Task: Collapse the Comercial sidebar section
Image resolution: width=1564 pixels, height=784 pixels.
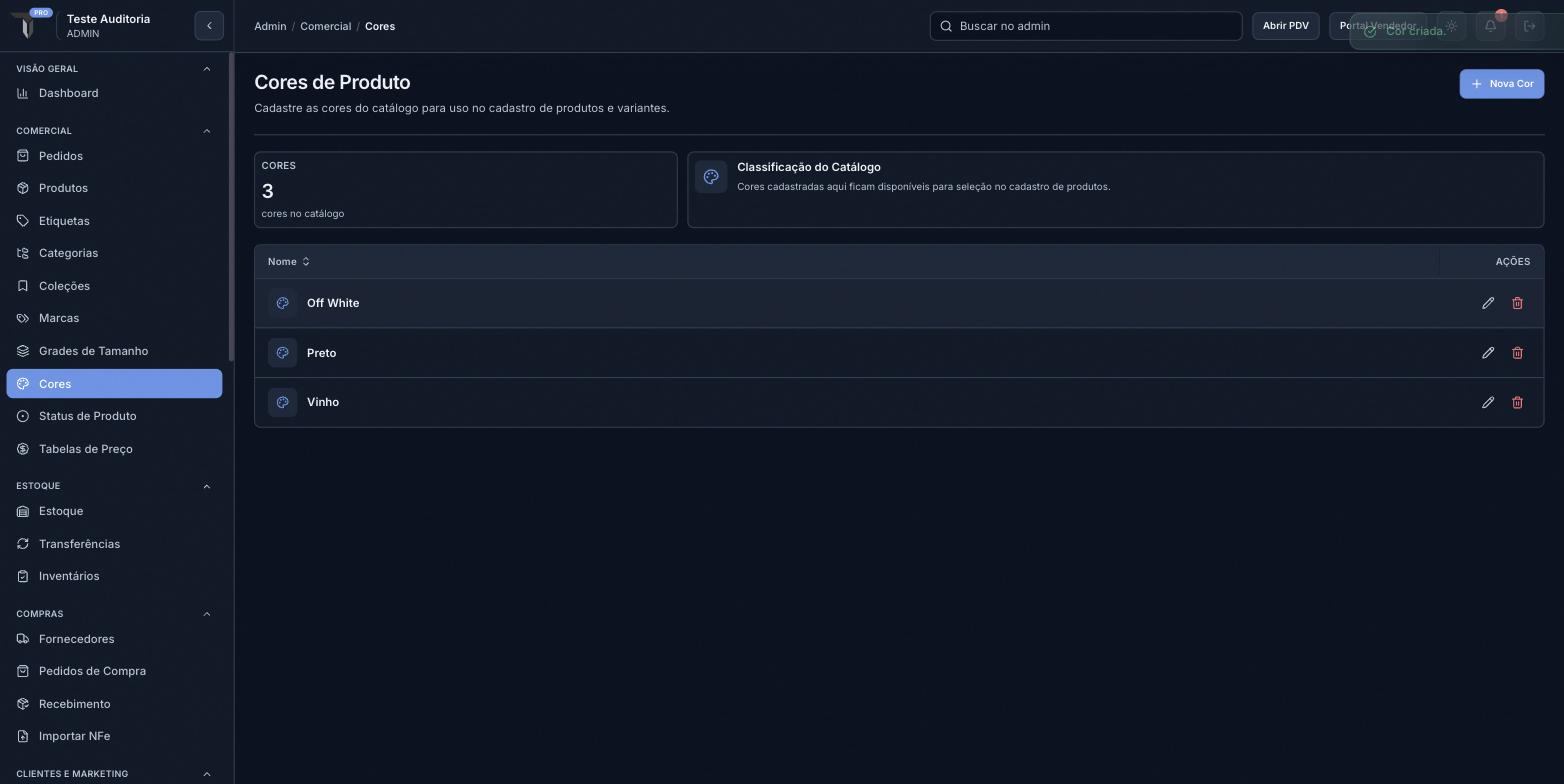Action: click(207, 131)
